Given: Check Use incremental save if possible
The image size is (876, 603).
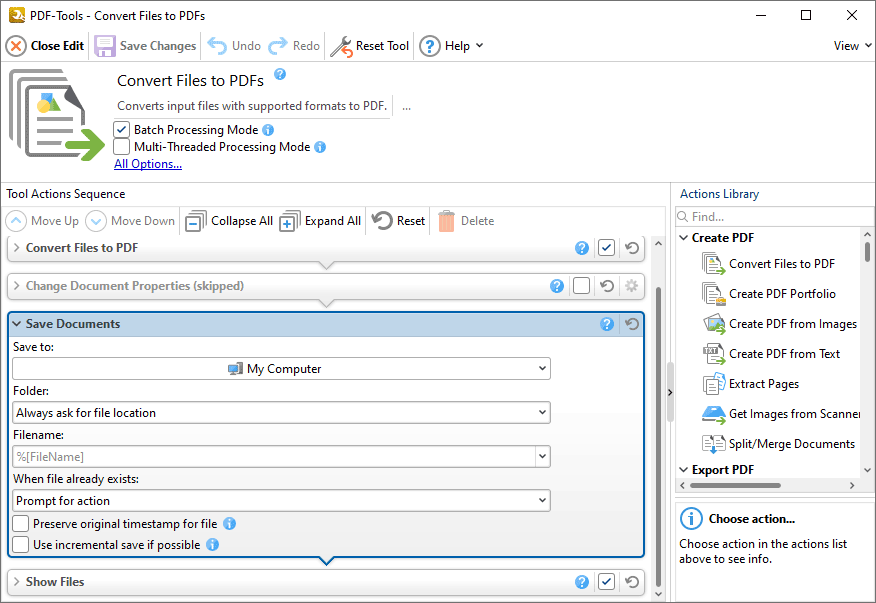Looking at the screenshot, I should pos(21,544).
